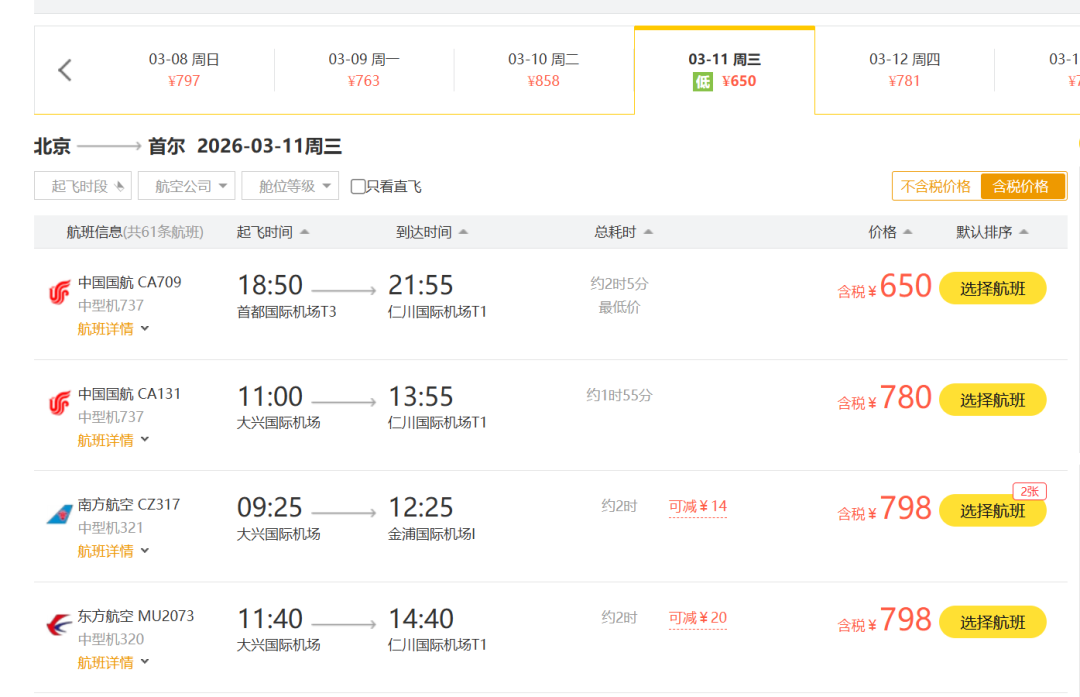Image resolution: width=1080 pixels, height=697 pixels.
Task: Enable the 只看直飞 direct-flights checkbox
Action: (x=358, y=186)
